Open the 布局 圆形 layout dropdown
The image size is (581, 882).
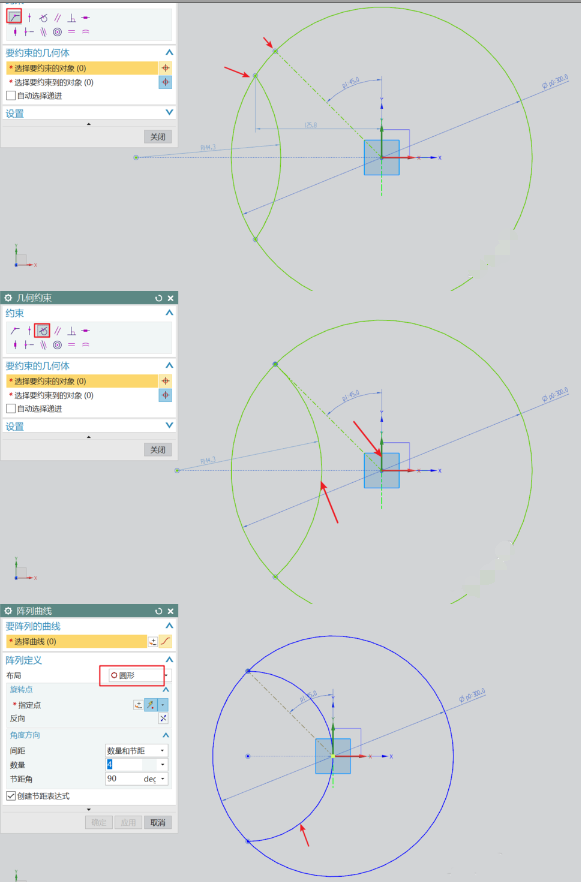coord(138,675)
